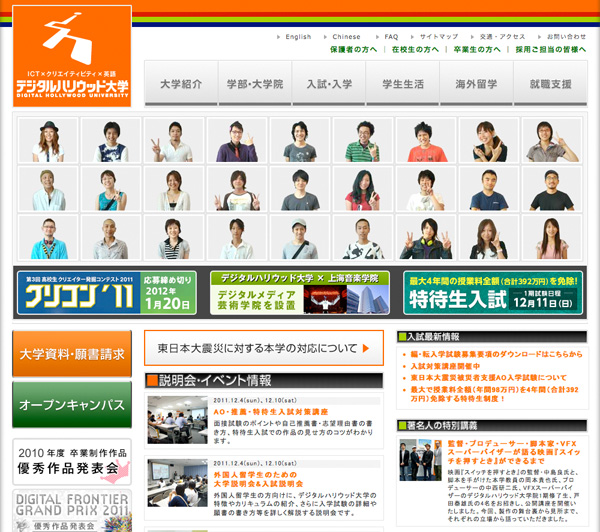Open the 海外留学 navigation tab
Viewport: 600px width, 532px height.
pyautogui.click(x=476, y=85)
